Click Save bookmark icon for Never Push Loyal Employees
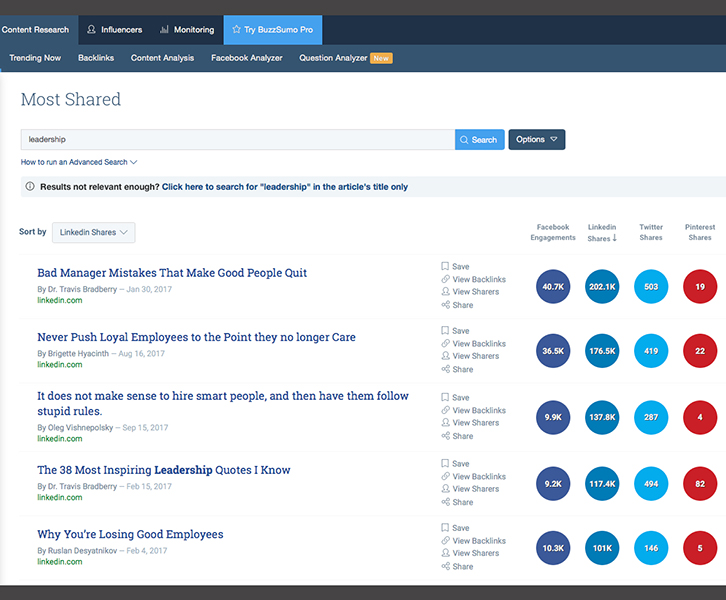The width and height of the screenshot is (726, 600). [445, 331]
